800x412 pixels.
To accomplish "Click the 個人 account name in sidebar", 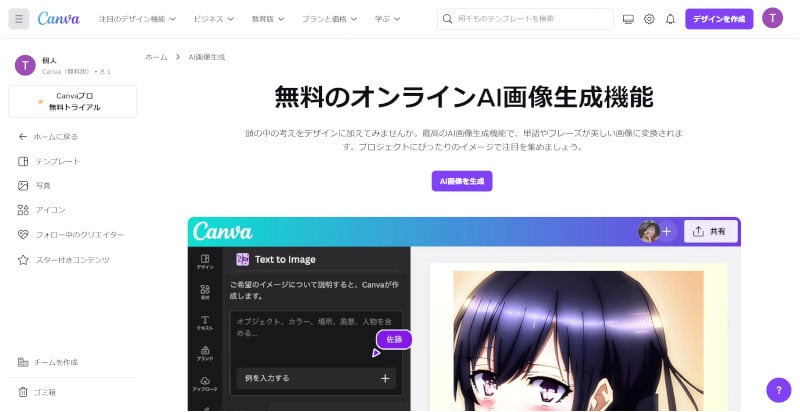I will [49, 61].
